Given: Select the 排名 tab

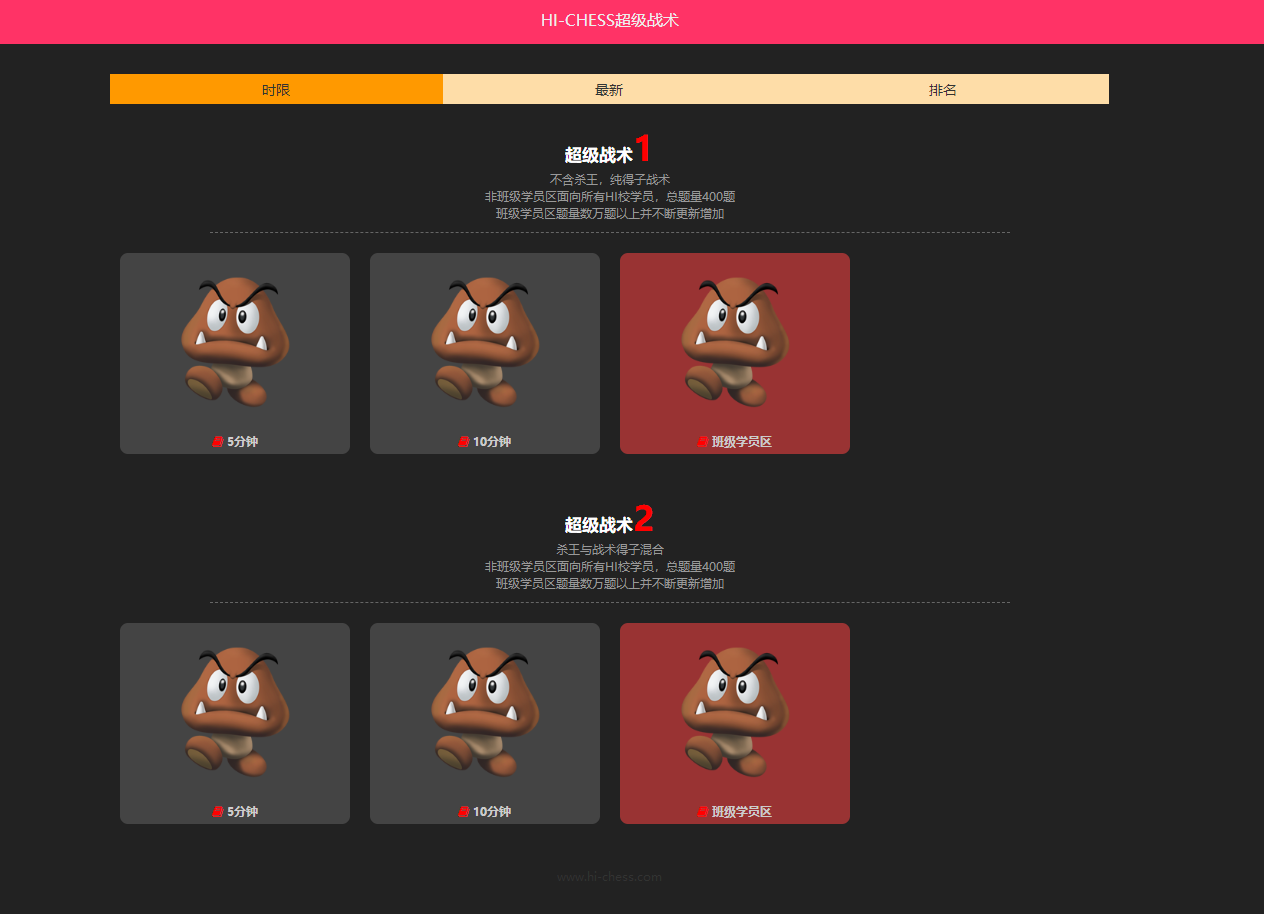Looking at the screenshot, I should click(942, 89).
